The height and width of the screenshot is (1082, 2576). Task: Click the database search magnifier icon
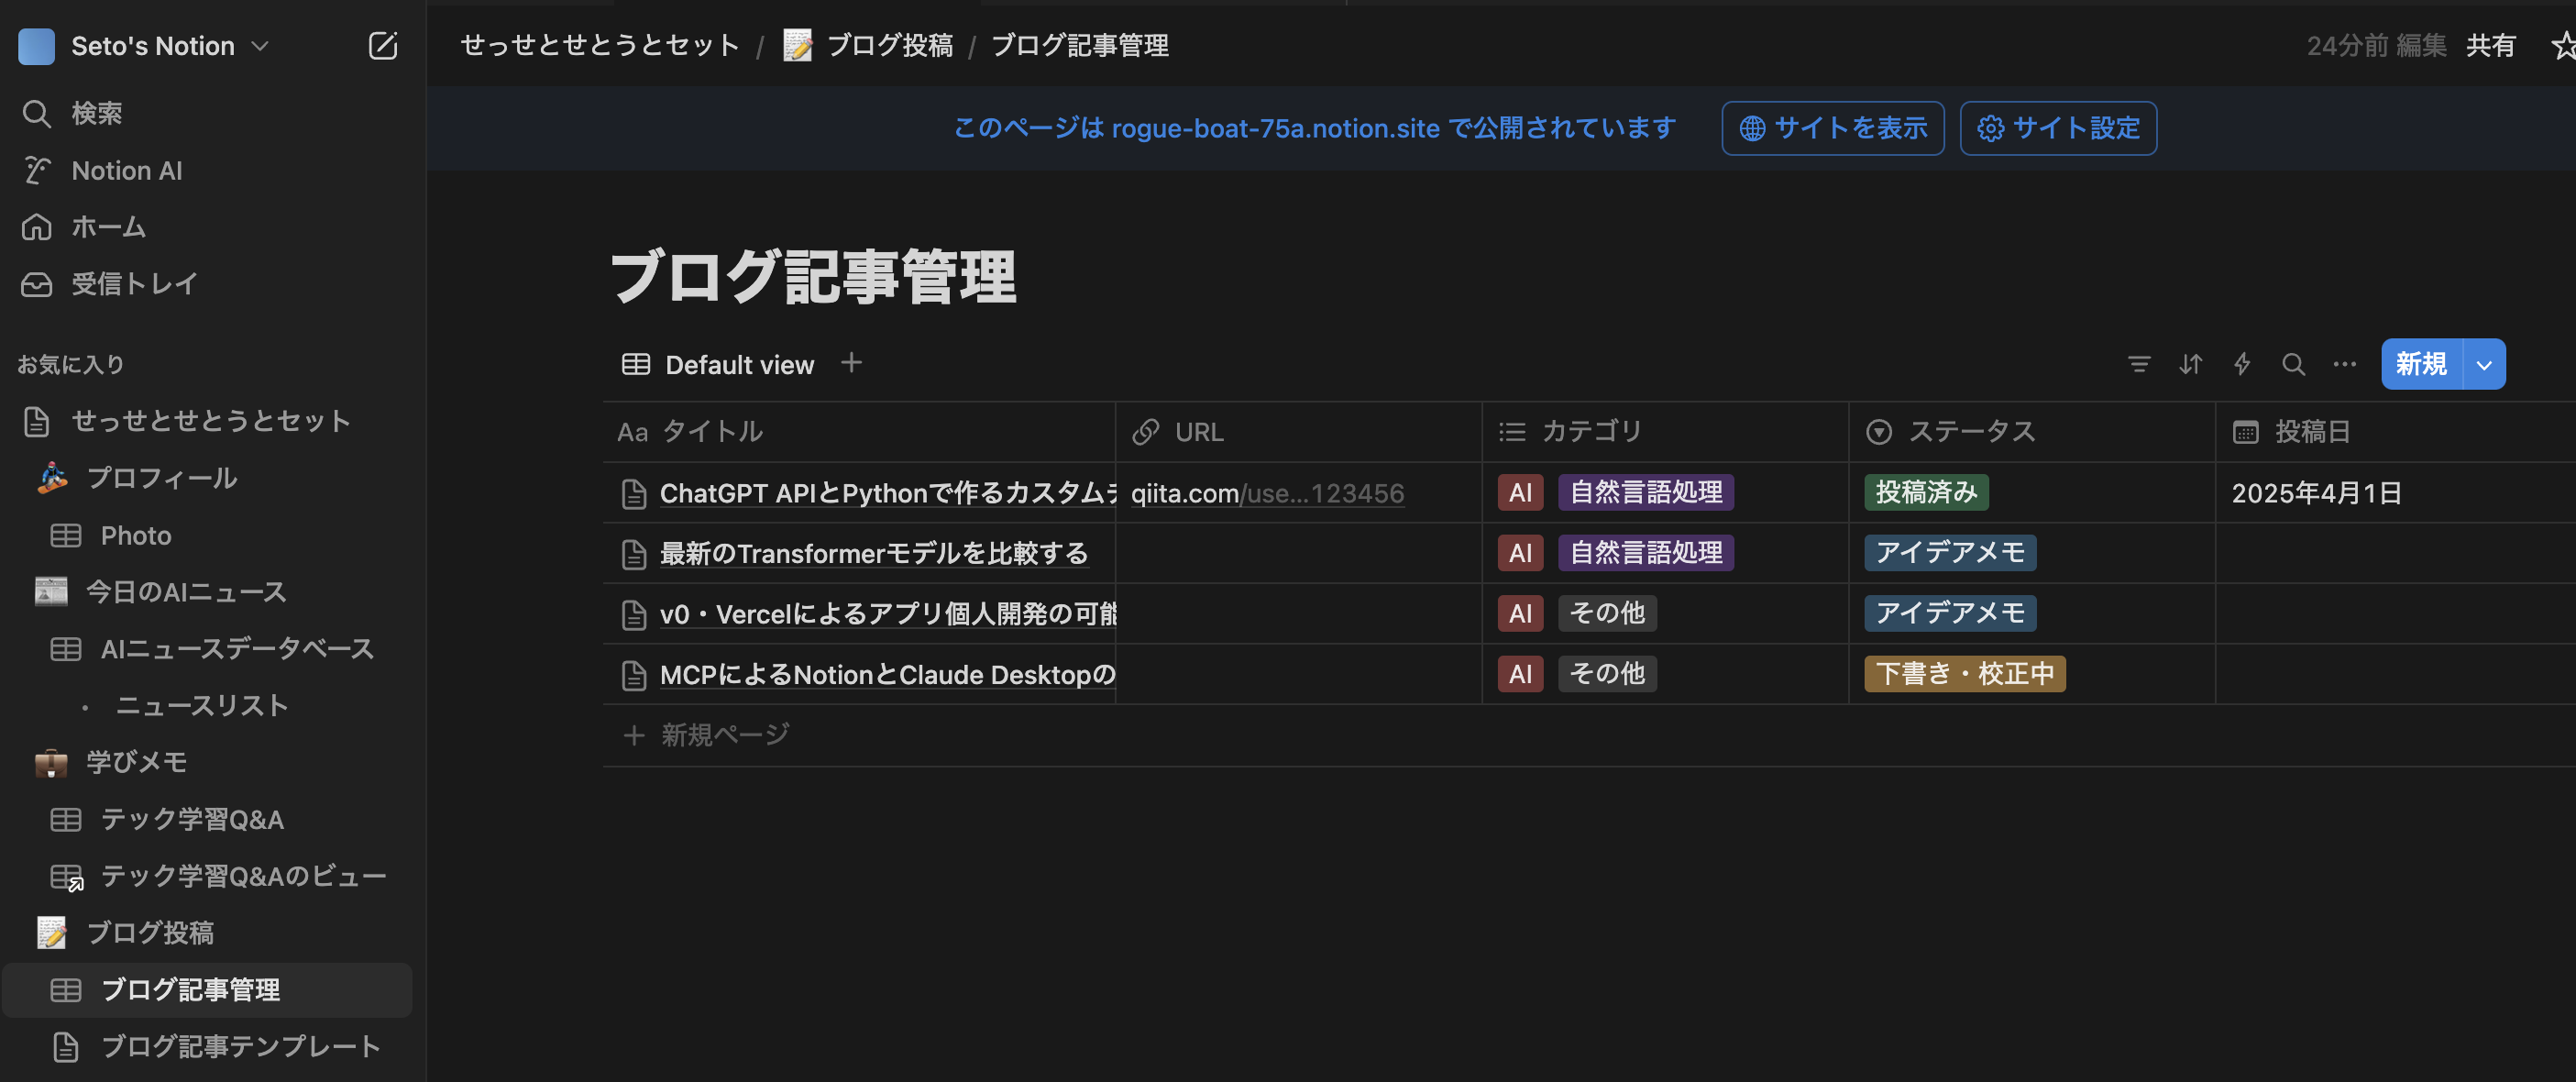click(x=2293, y=364)
